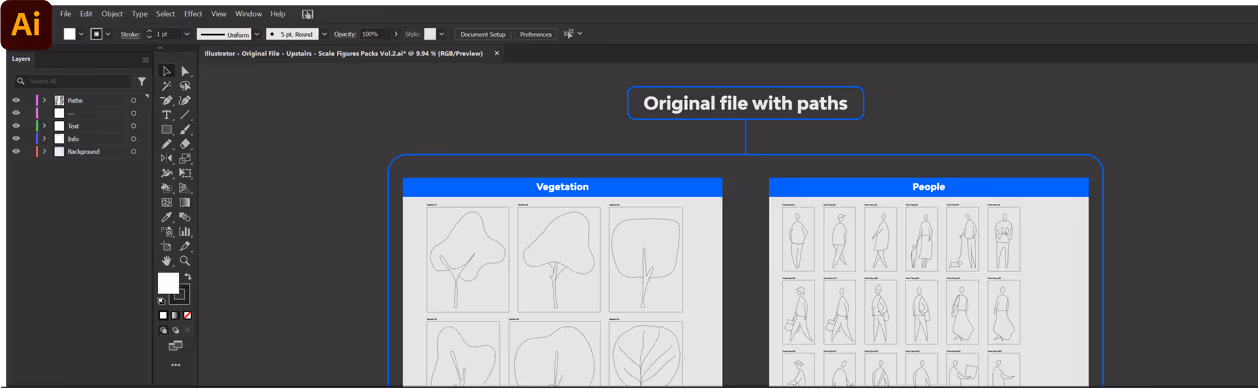Select the Eyedropper tool
This screenshot has height=389, width=1258.
tap(167, 216)
